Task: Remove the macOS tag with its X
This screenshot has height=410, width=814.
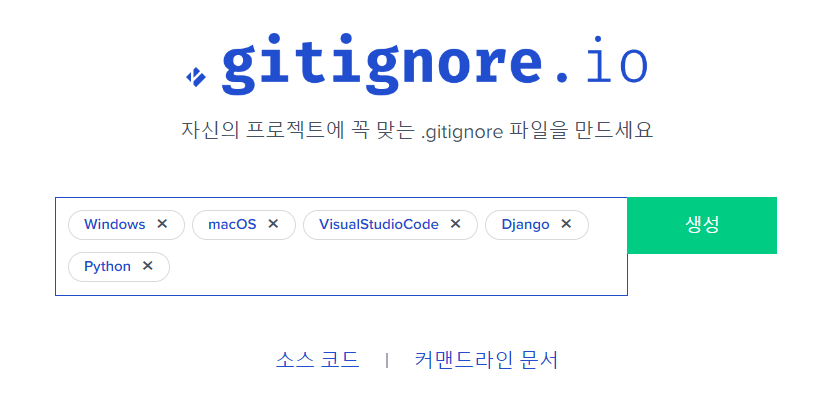Action: point(273,224)
